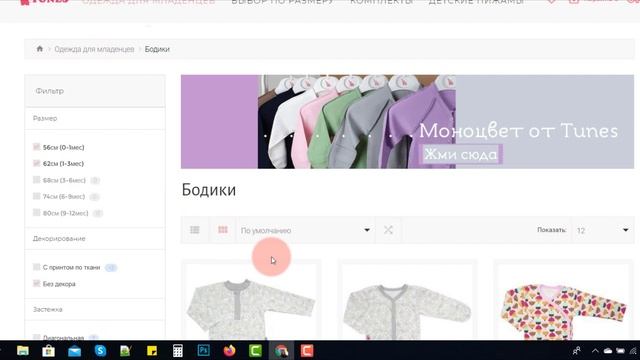Image resolution: width=640 pixels, height=360 pixels.
Task: Open the green Camtasia icon in taskbar
Action: tap(256, 351)
